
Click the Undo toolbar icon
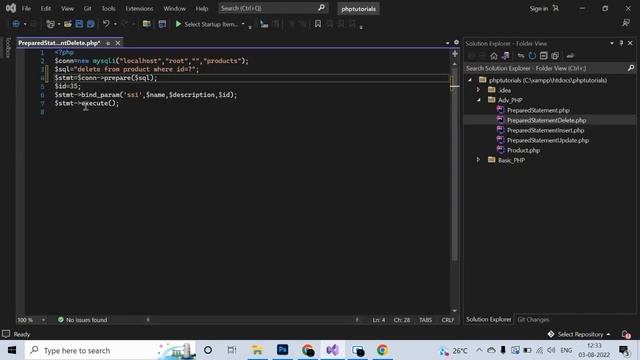(x=106, y=24)
